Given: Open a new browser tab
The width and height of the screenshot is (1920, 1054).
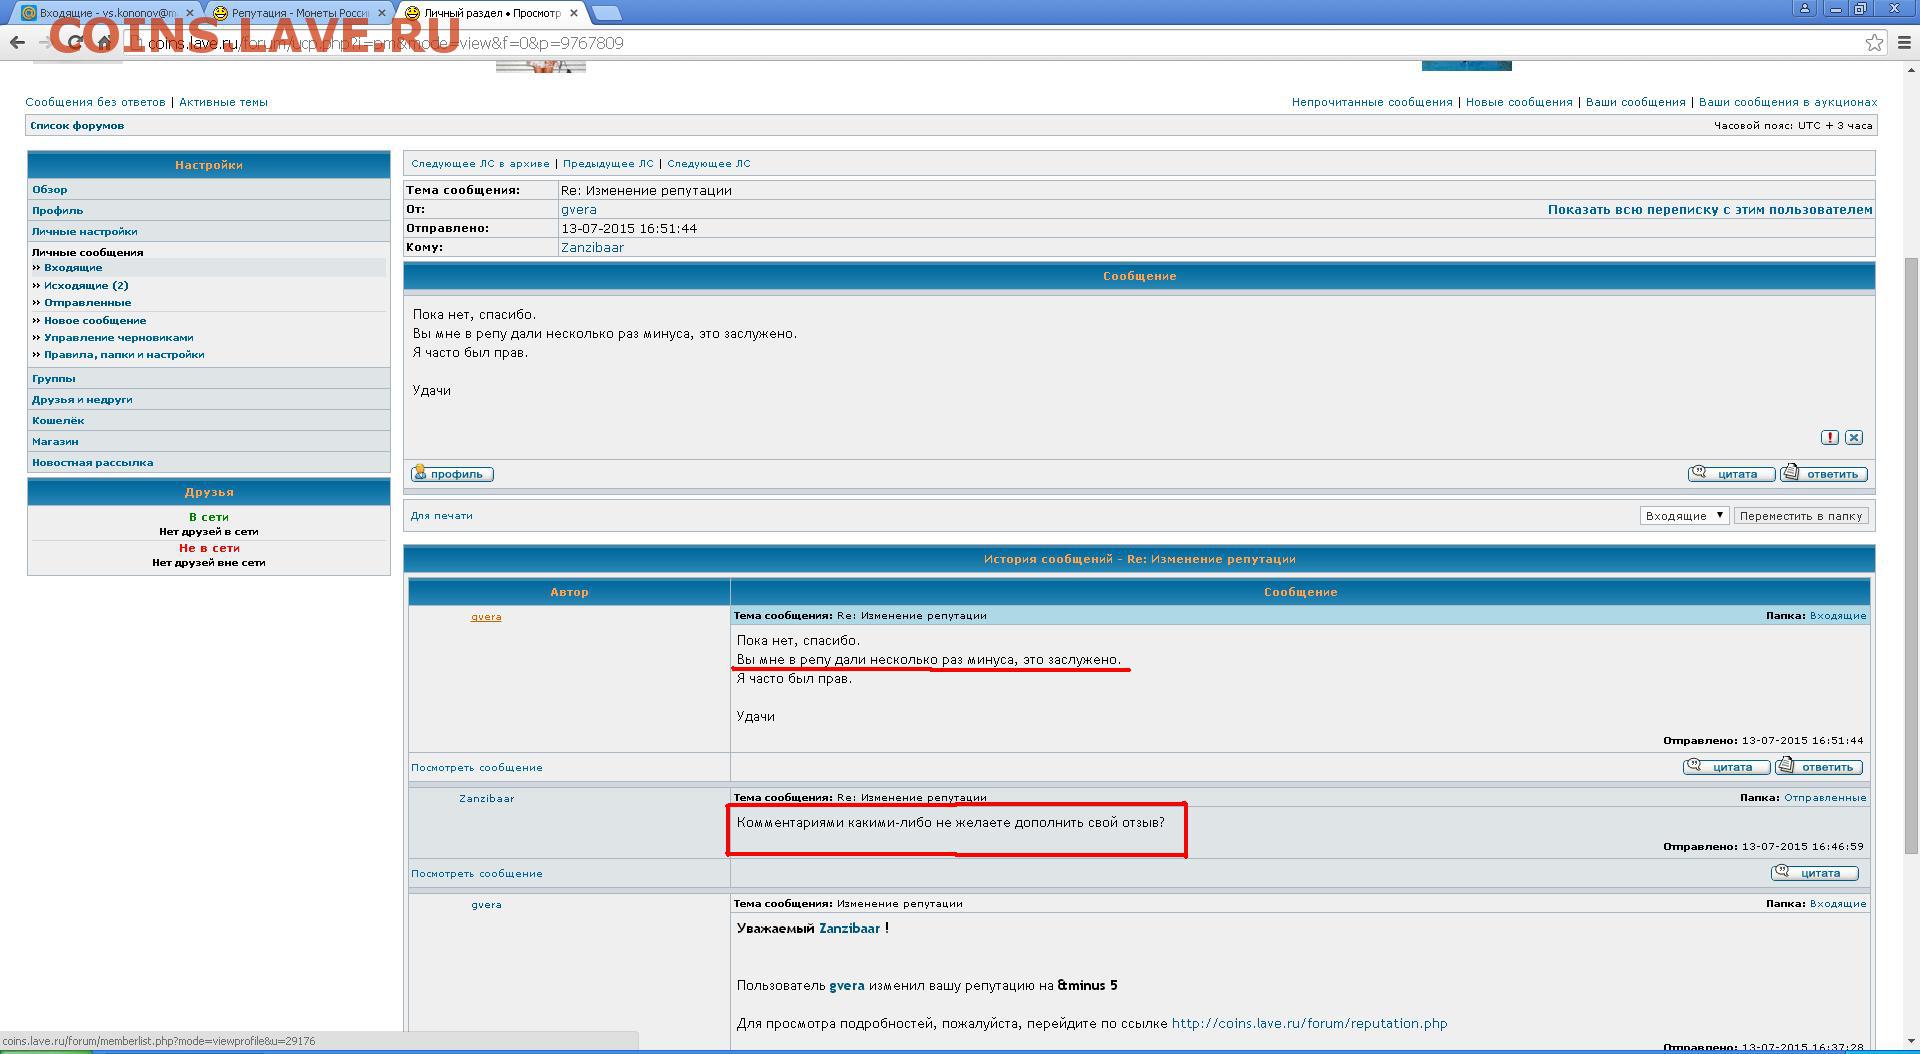Looking at the screenshot, I should tap(606, 13).
